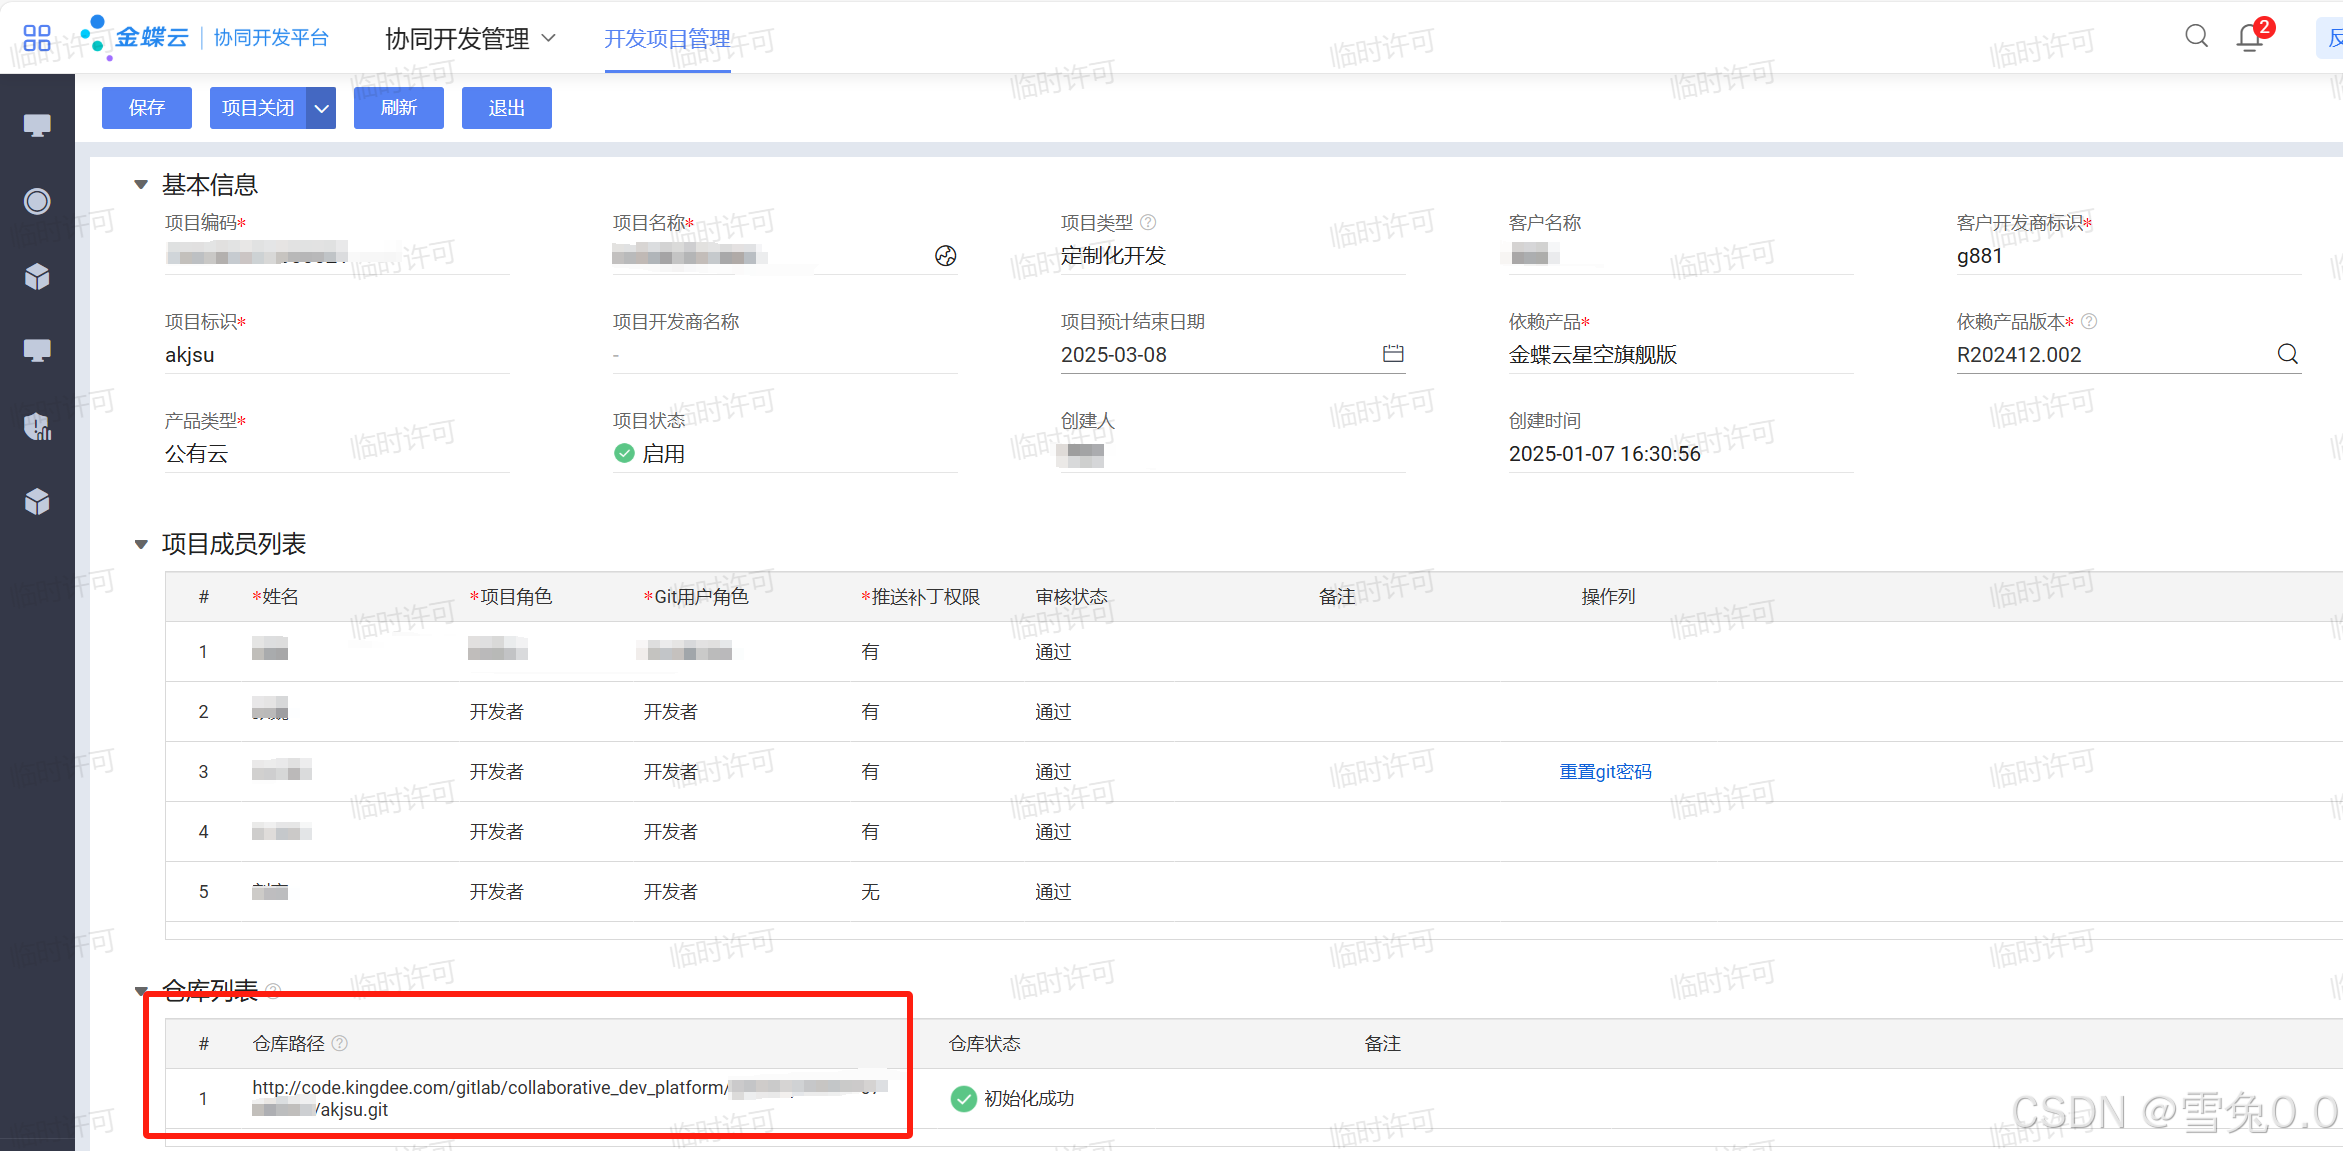Click the 姓名 column header
This screenshot has width=2343, height=1151.
[276, 597]
